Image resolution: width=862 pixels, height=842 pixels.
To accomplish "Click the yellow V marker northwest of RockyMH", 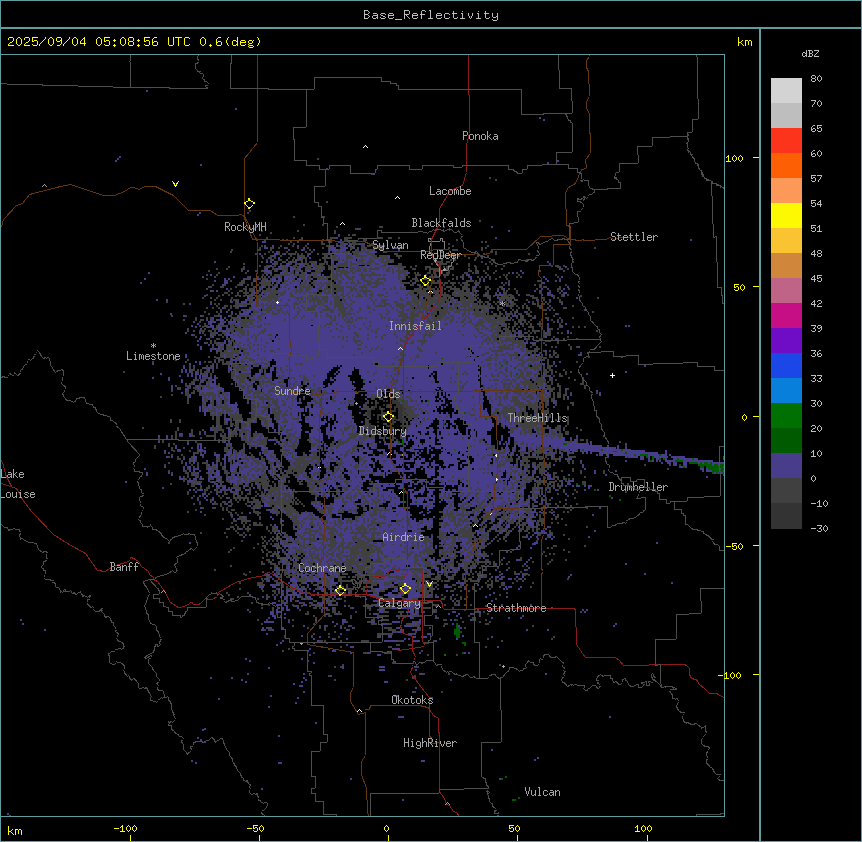I will [175, 184].
